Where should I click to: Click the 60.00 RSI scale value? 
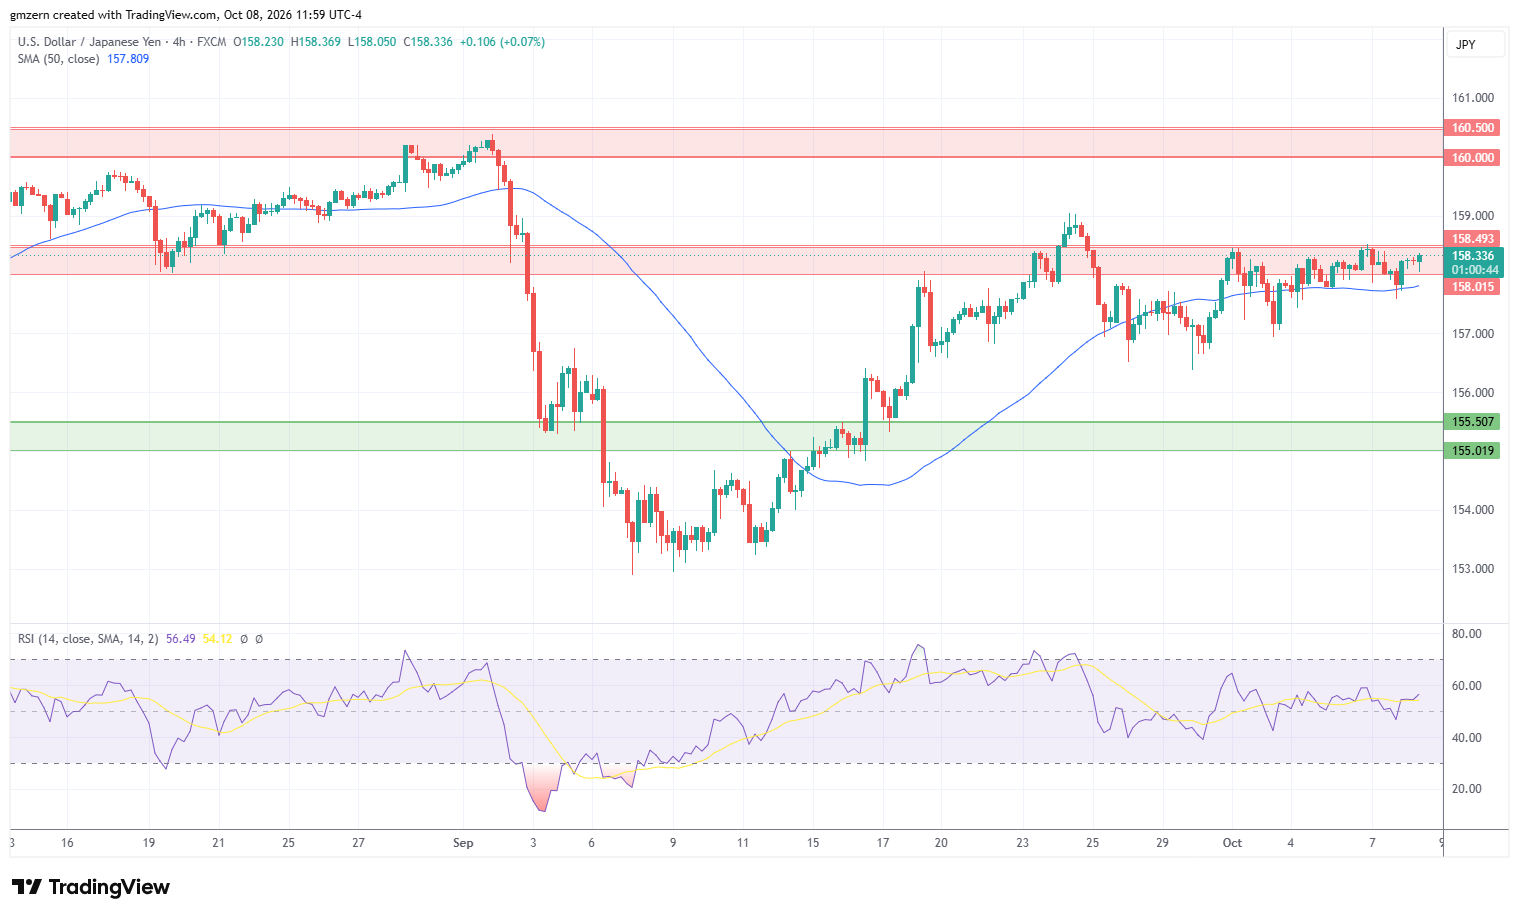1466,686
